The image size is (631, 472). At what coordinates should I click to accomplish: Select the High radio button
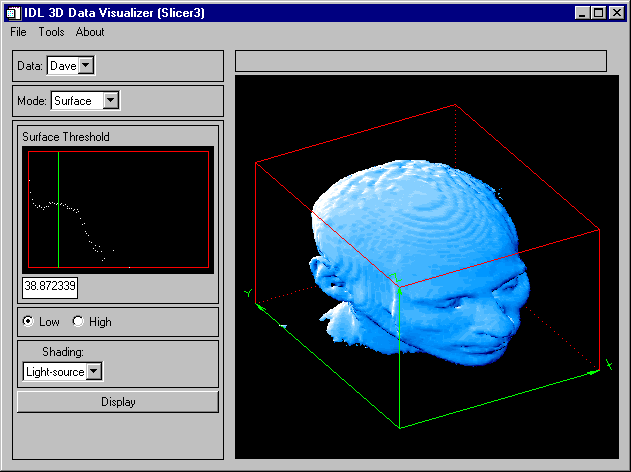pyautogui.click(x=78, y=321)
